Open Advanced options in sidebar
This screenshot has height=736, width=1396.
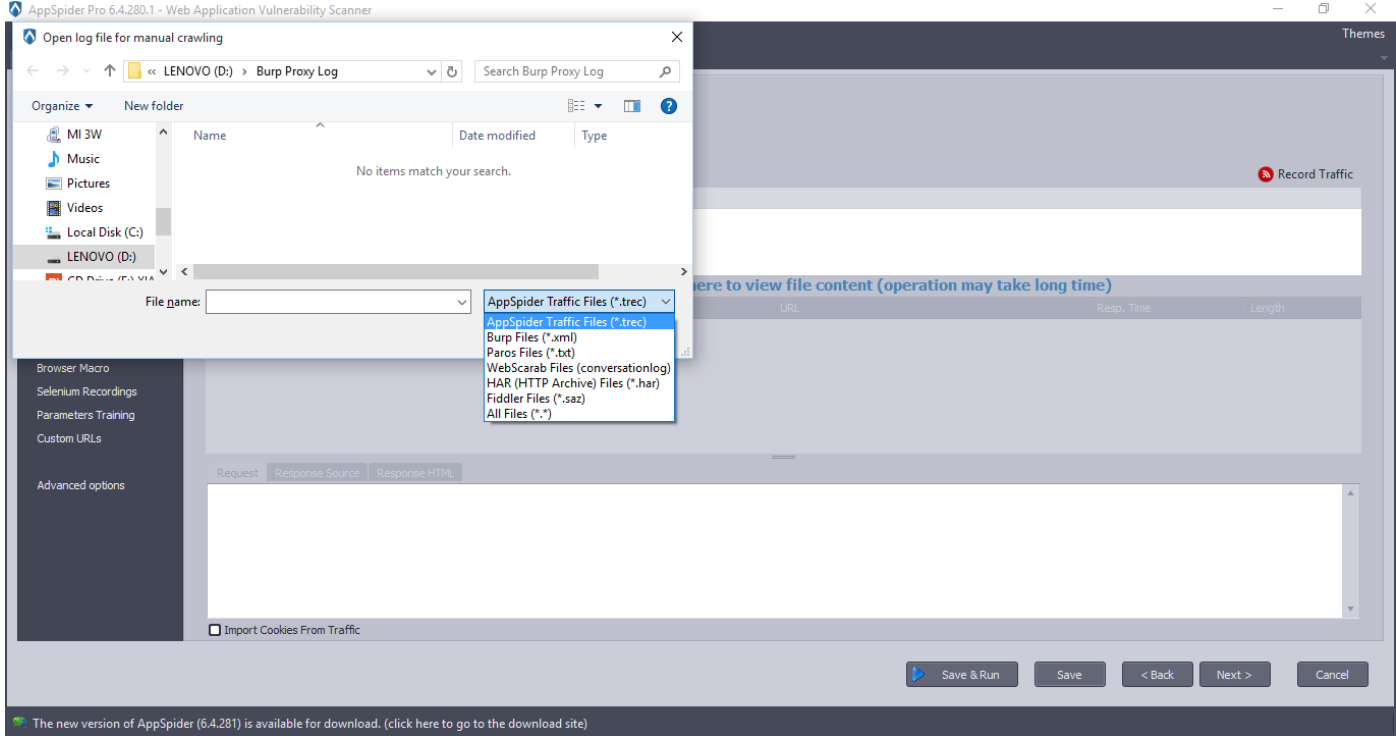point(81,485)
